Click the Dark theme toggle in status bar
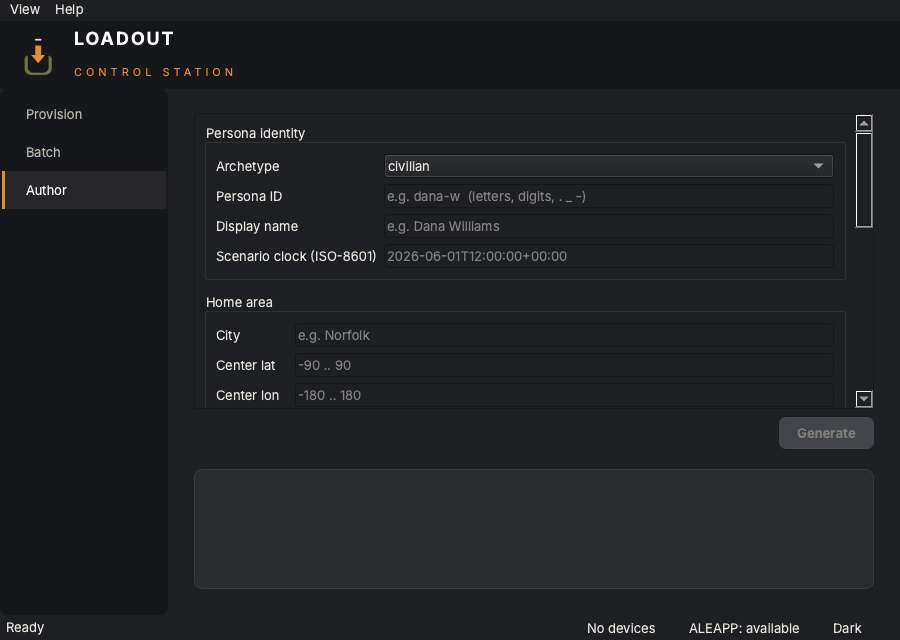This screenshot has width=900, height=640. point(847,628)
